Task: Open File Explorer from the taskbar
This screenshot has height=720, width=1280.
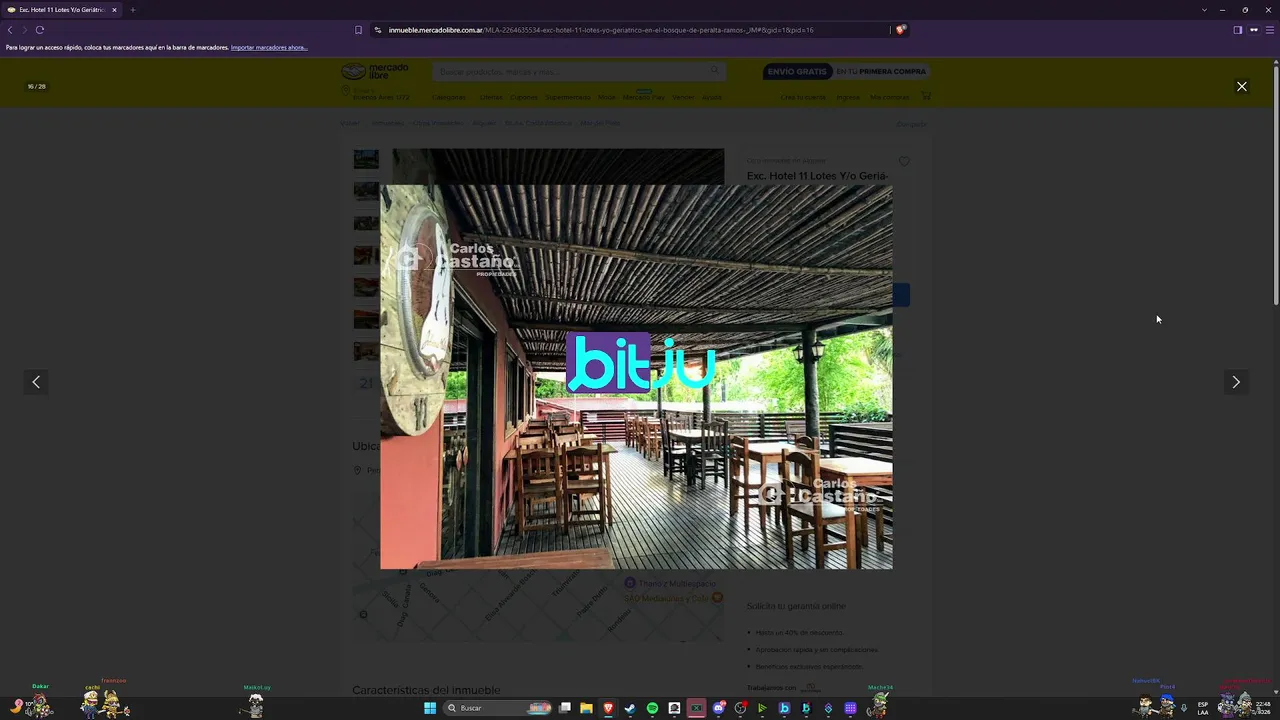Action: pos(586,708)
